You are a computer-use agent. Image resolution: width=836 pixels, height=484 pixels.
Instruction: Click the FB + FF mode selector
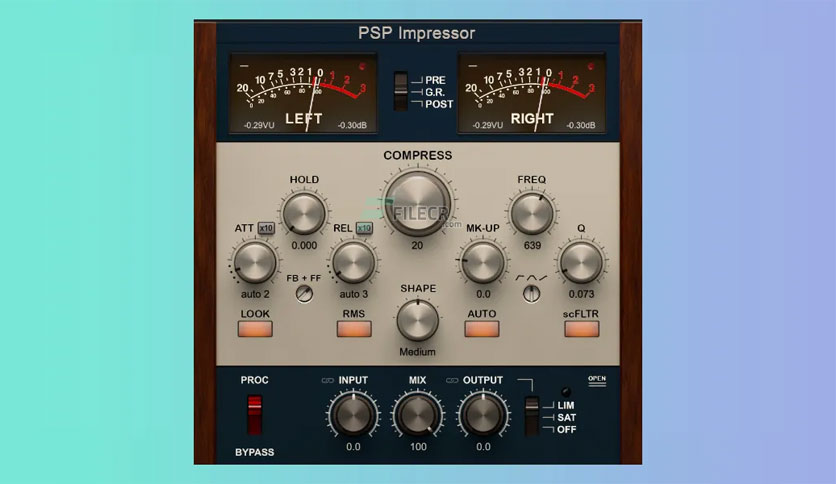(x=304, y=294)
